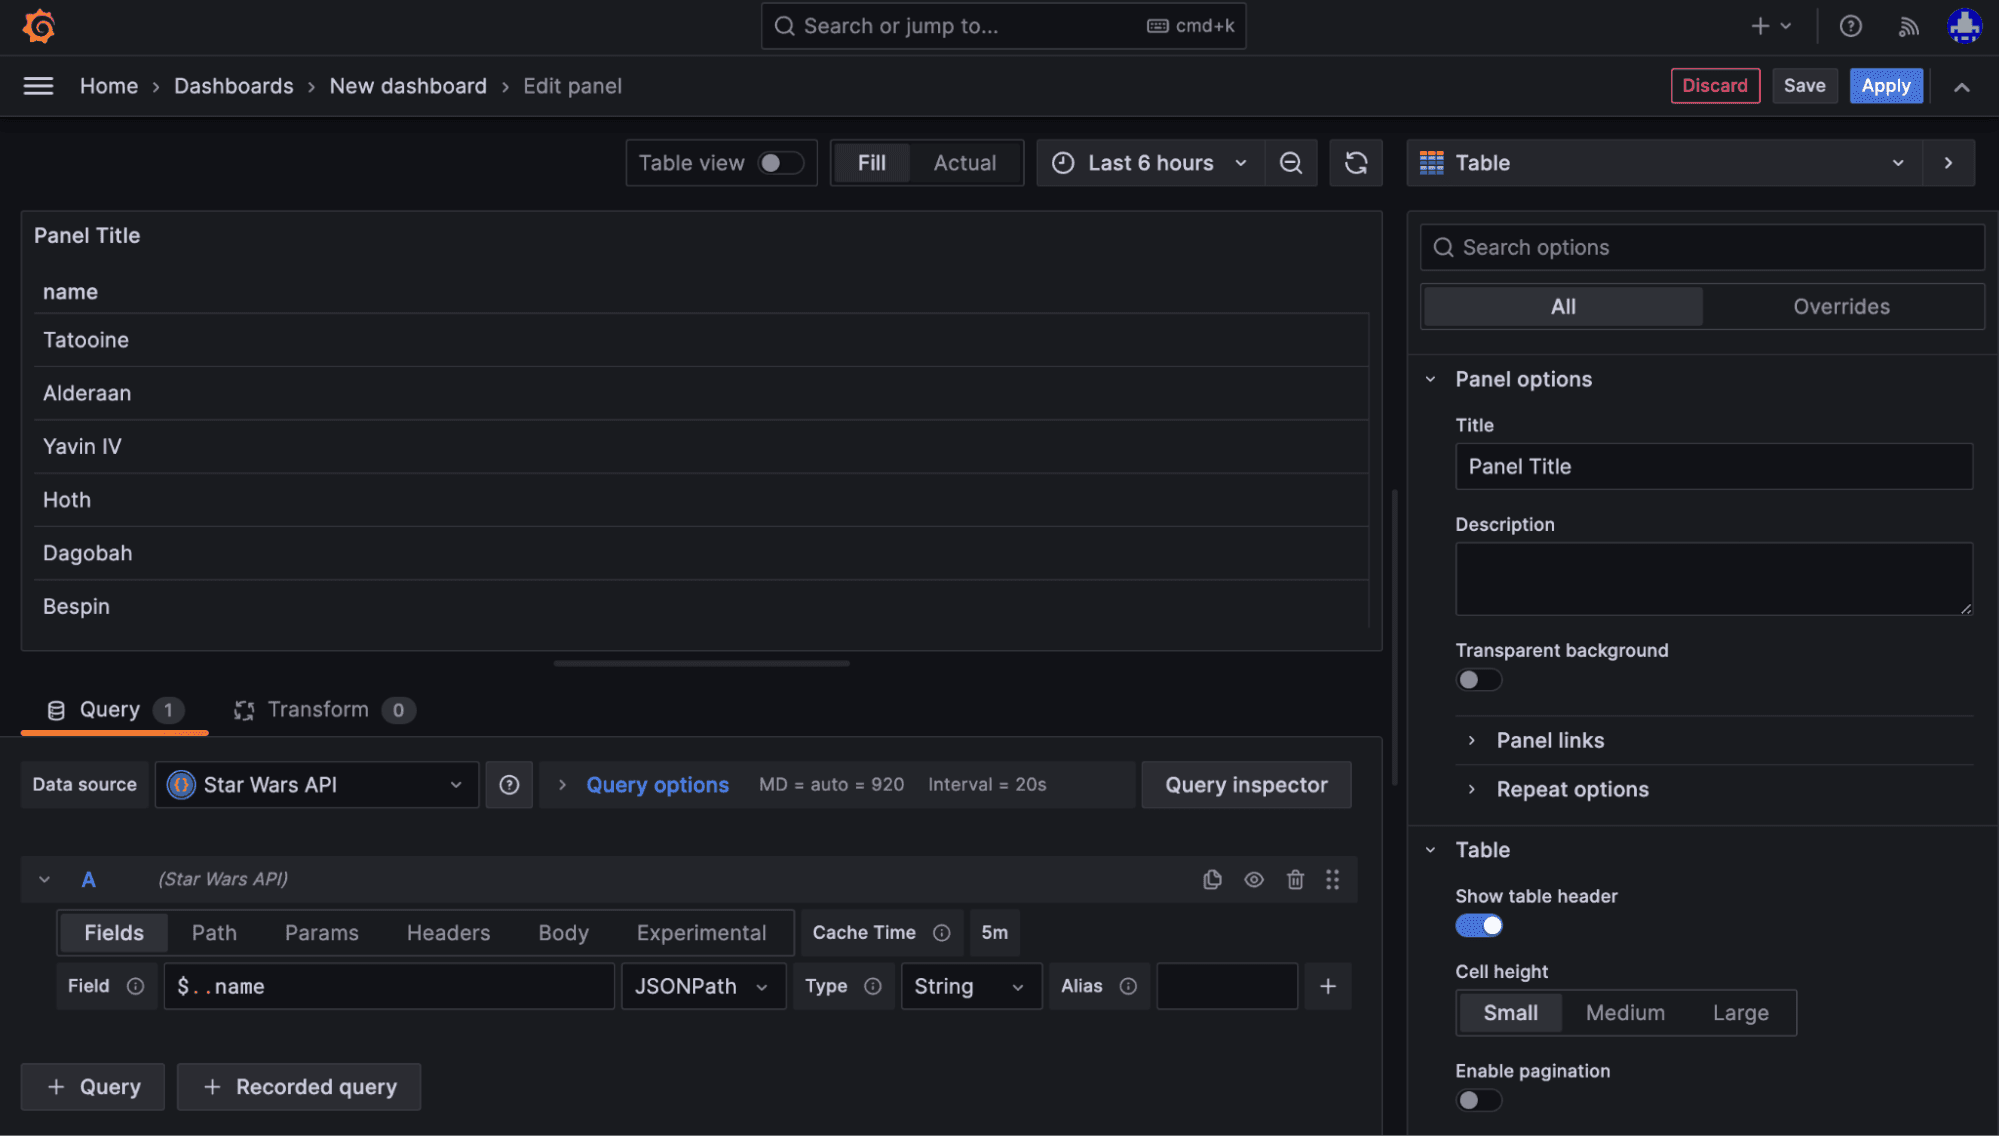The image size is (1999, 1137).
Task: Hide query A results using the eye icon
Action: (1254, 879)
